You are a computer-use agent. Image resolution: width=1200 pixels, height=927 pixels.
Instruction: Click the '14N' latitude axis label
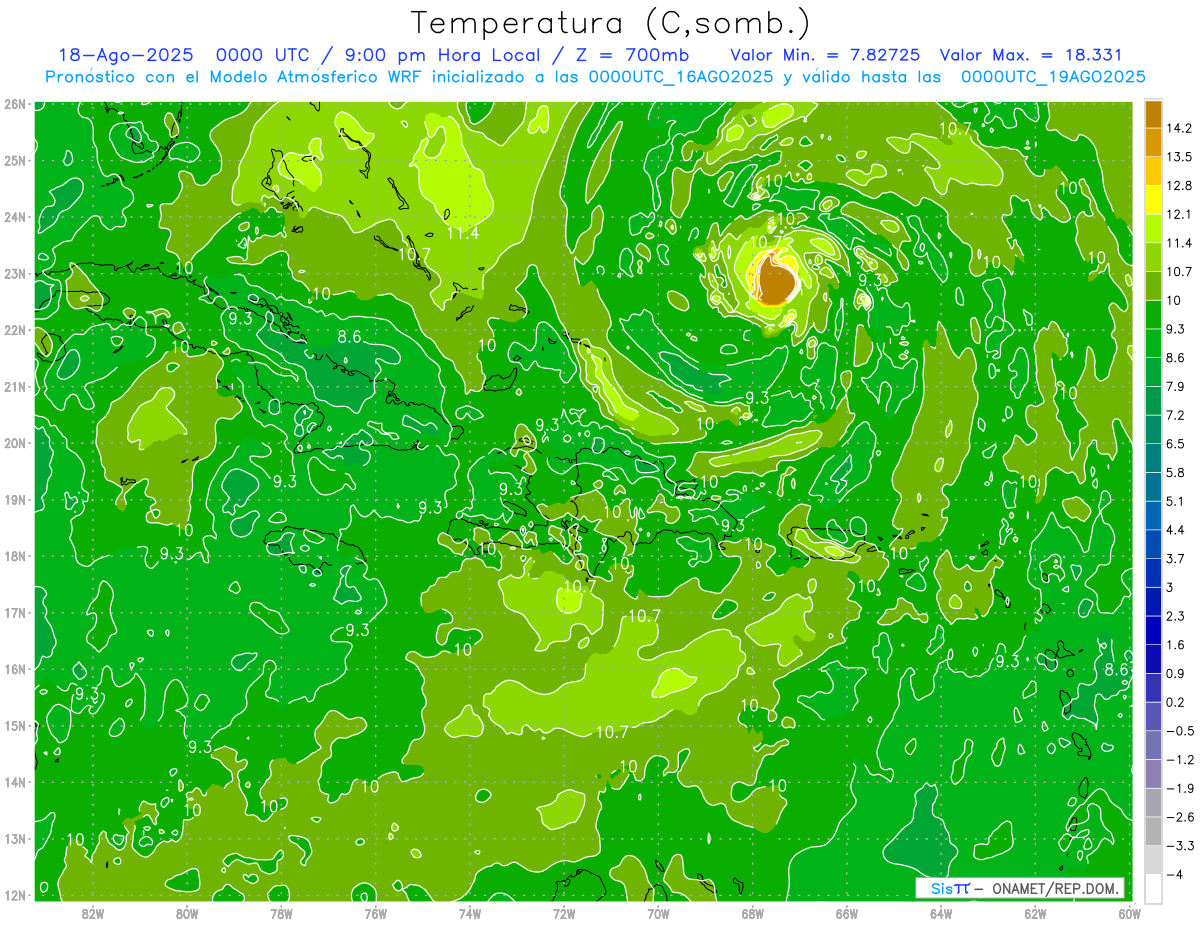(14, 782)
